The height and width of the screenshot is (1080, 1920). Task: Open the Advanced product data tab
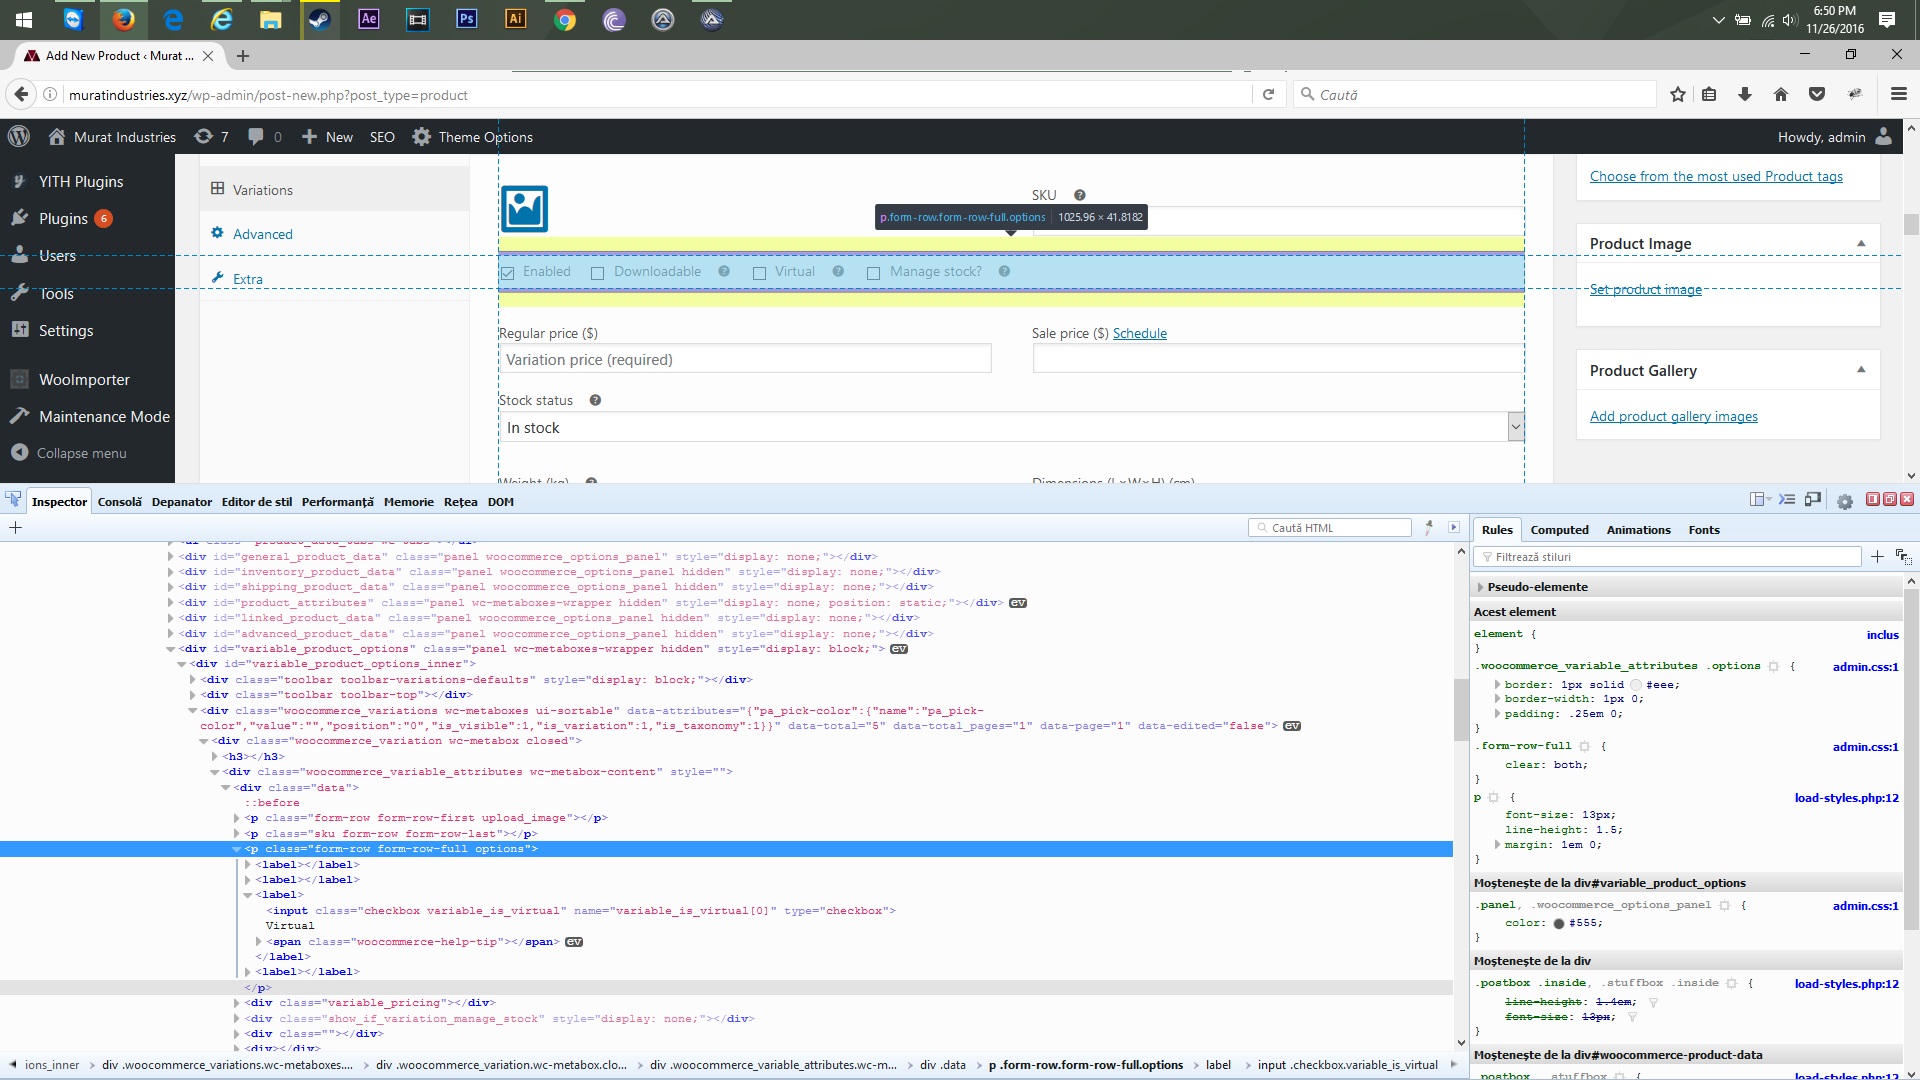tap(263, 234)
